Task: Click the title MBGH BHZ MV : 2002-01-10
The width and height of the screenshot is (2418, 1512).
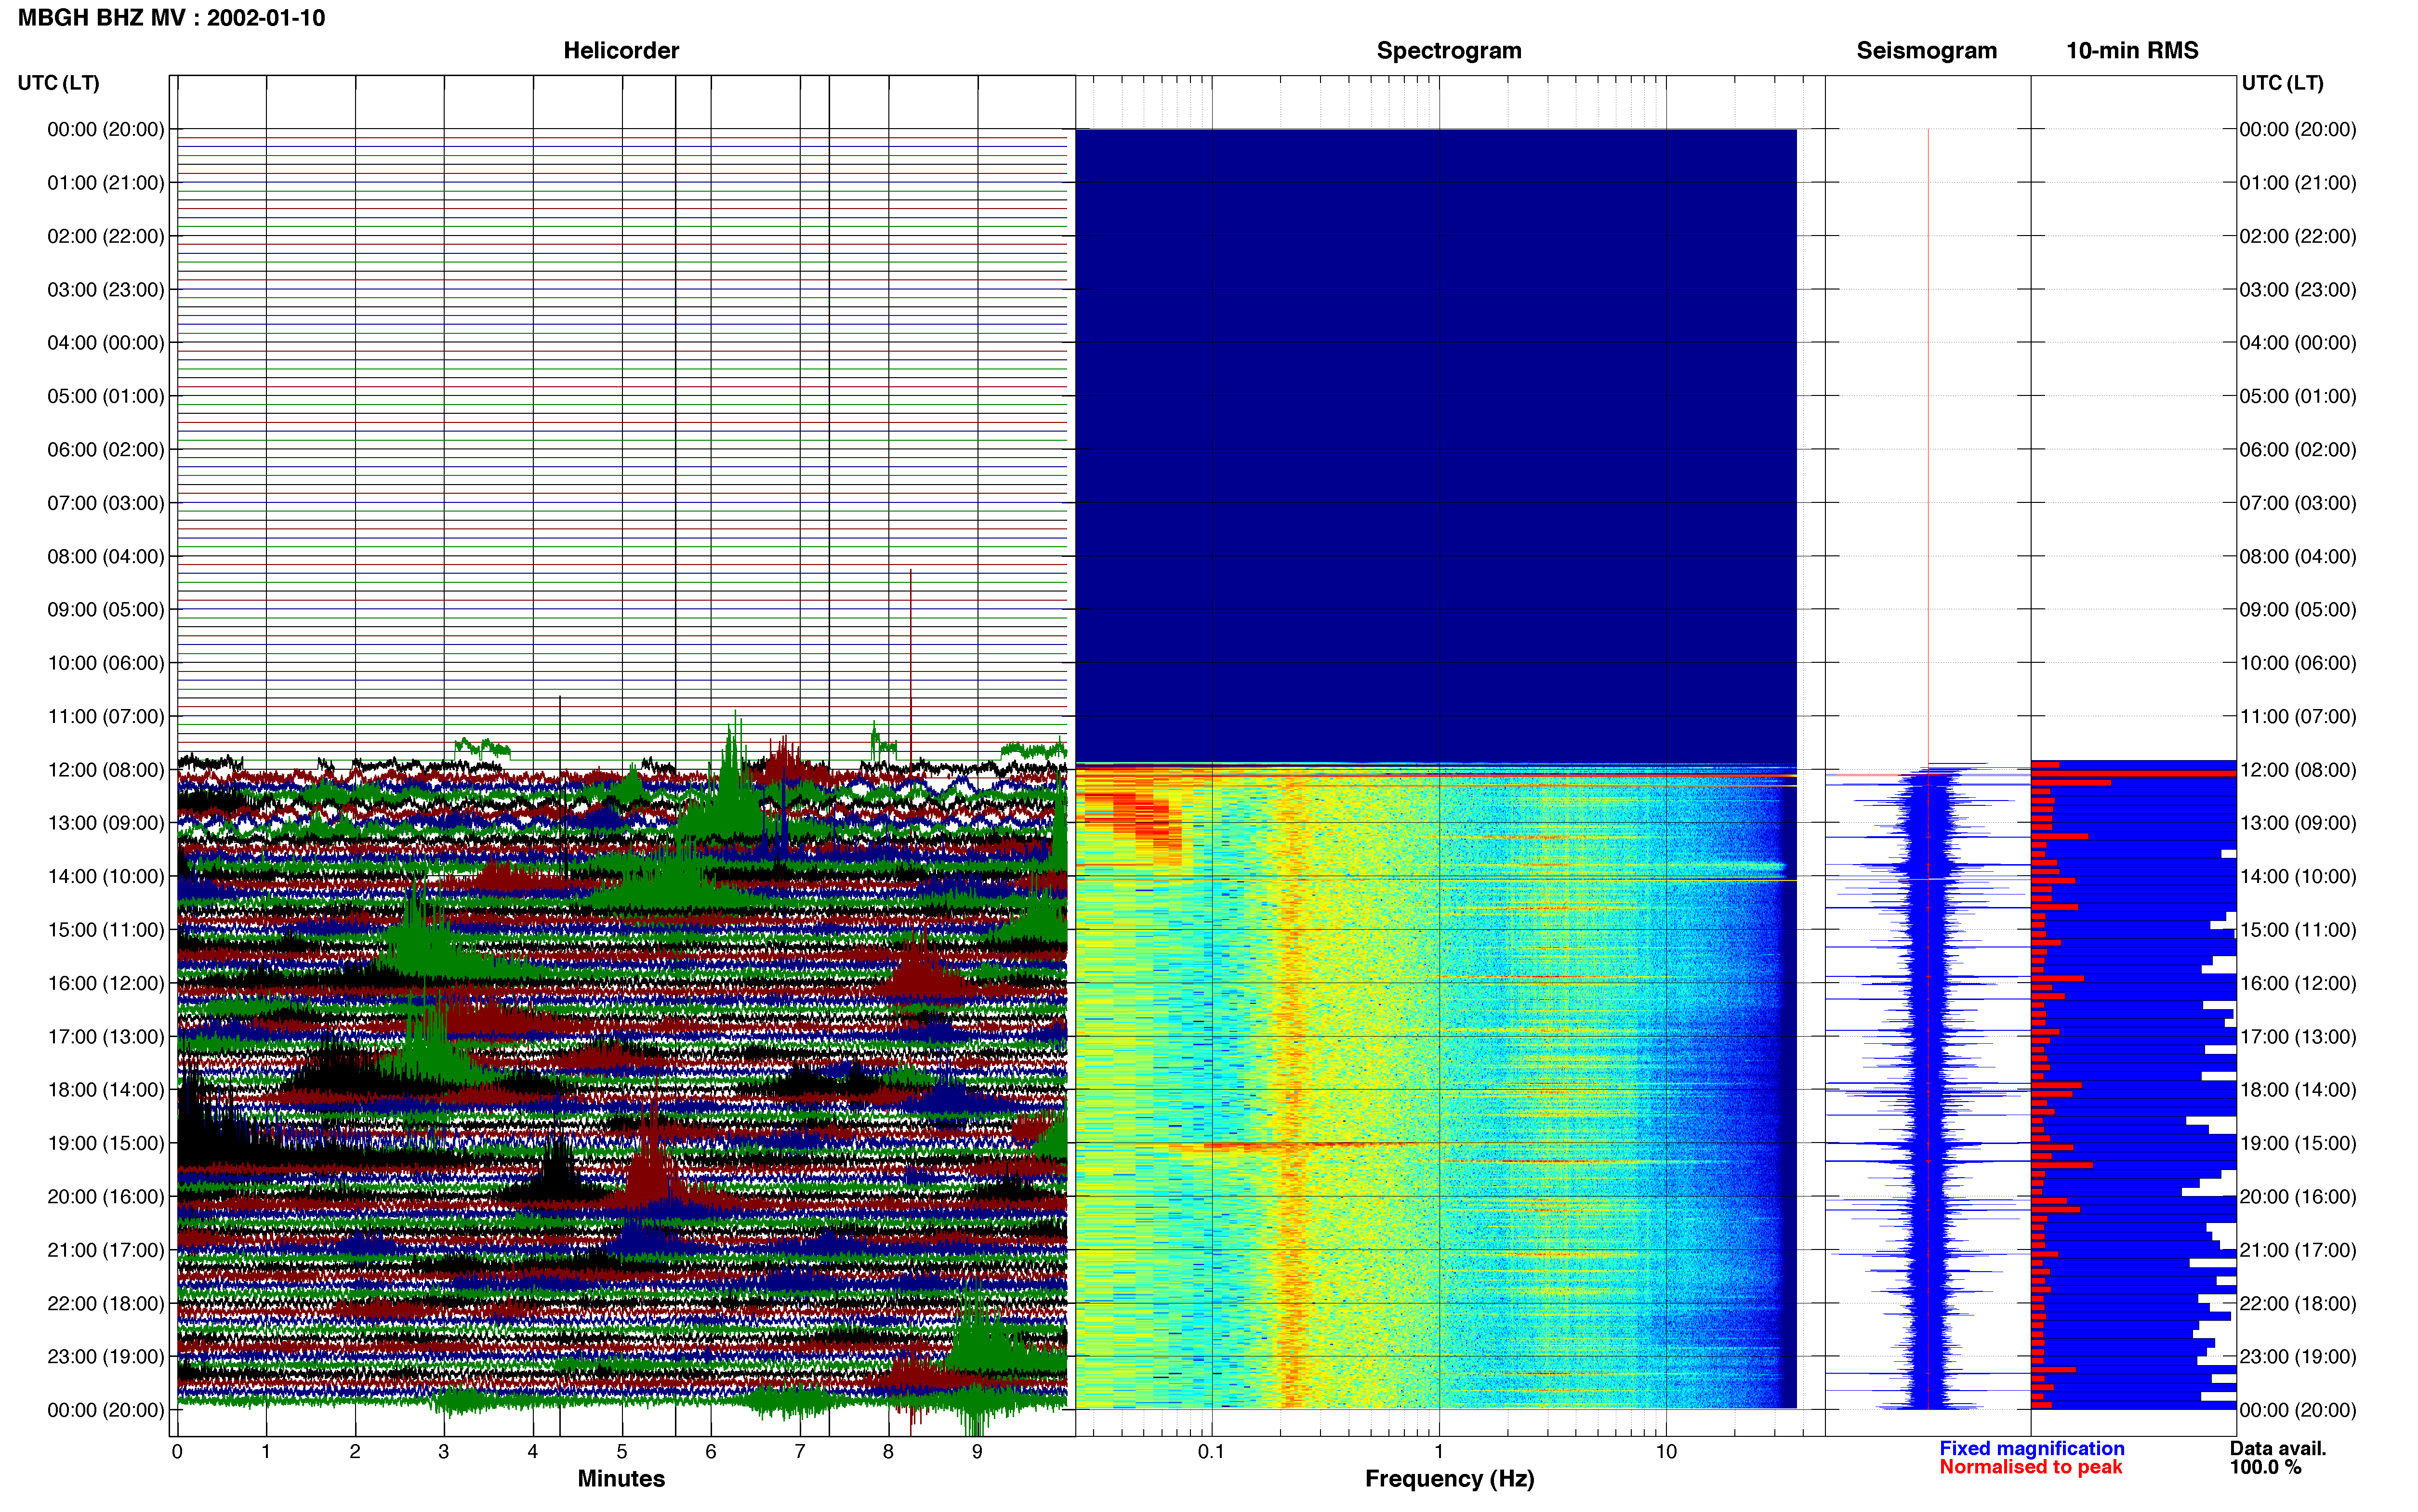Action: [x=171, y=18]
